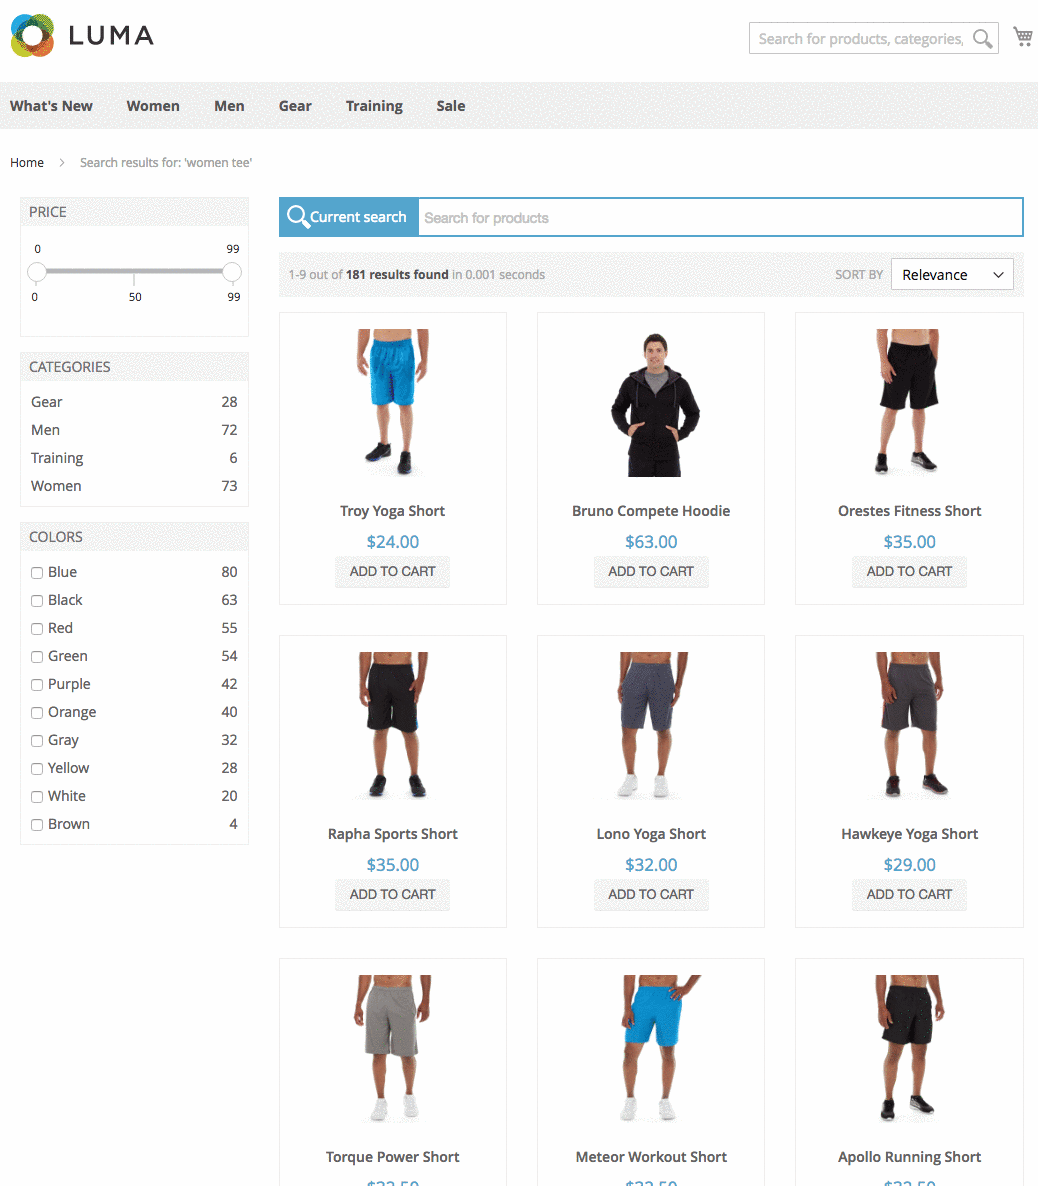Image resolution: width=1038 pixels, height=1186 pixels.
Task: Filter by the Gear category
Action: 47,402
